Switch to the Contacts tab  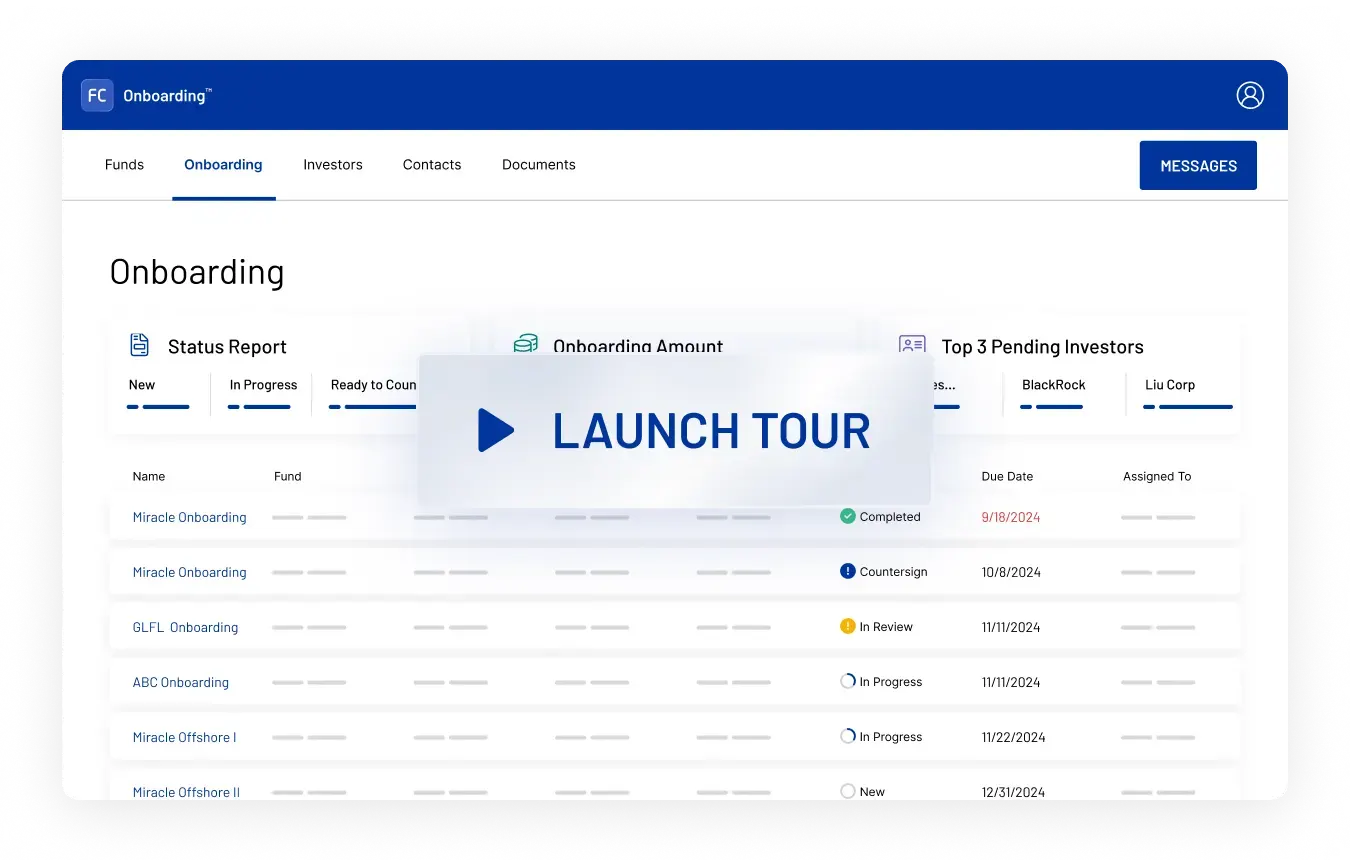coord(432,165)
